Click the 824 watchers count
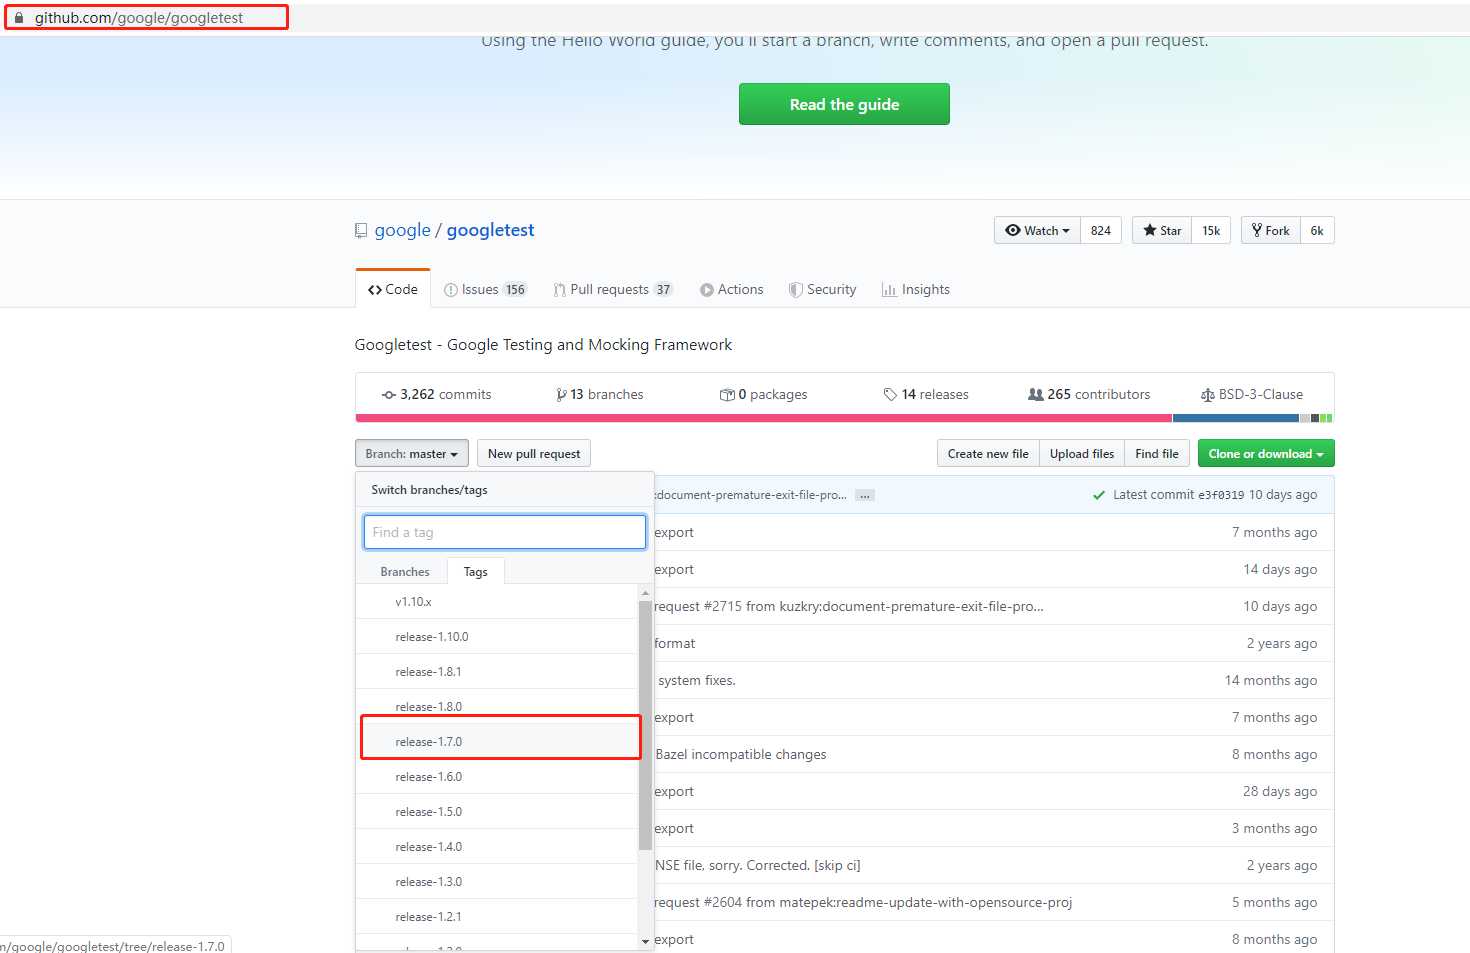Viewport: 1470px width, 953px height. [1101, 230]
